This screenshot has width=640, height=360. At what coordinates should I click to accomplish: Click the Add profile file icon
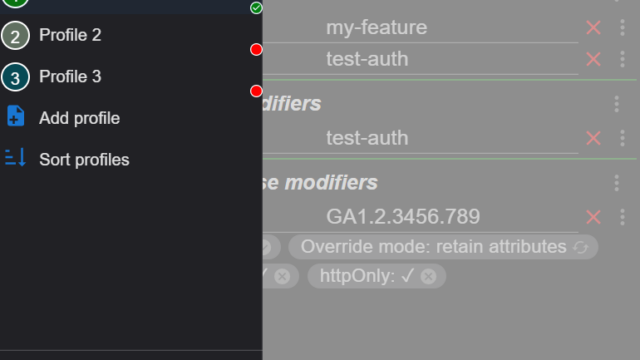[x=16, y=116]
